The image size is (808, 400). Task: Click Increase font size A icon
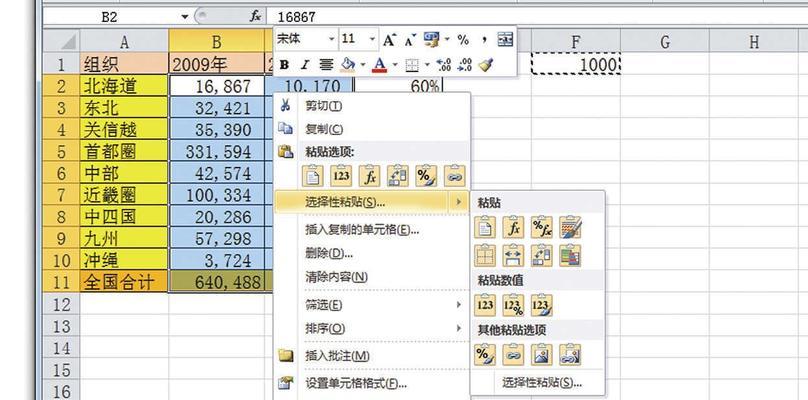[x=389, y=40]
